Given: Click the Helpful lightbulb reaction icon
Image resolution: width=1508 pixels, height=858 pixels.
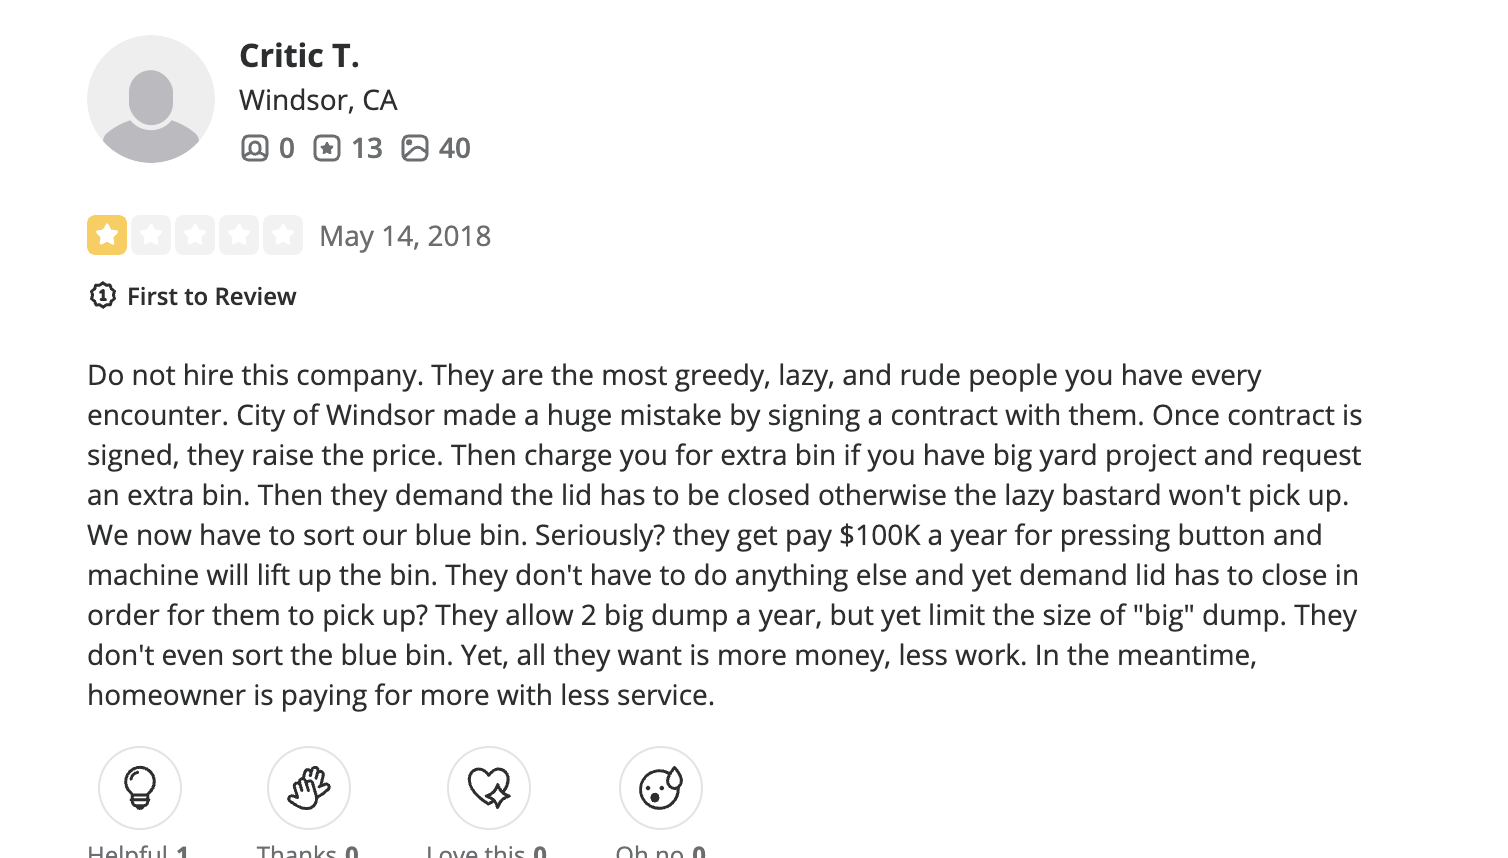Looking at the screenshot, I should pos(140,788).
